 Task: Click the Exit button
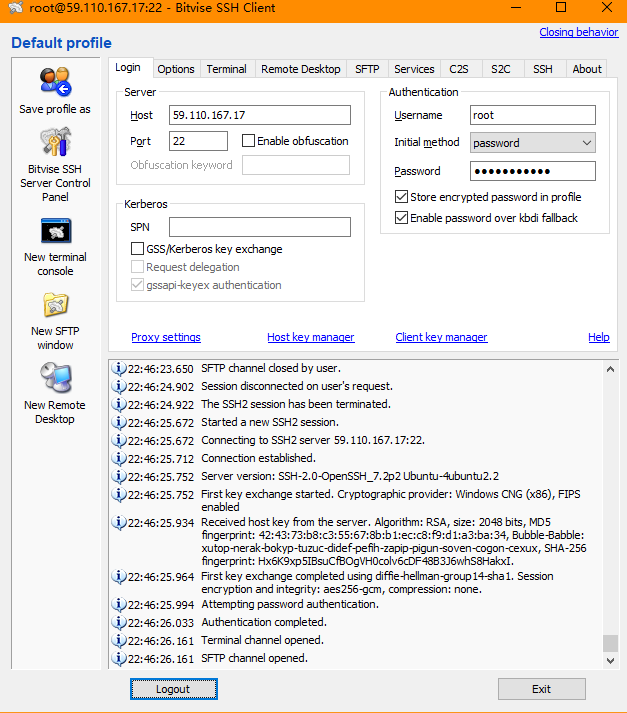542,689
